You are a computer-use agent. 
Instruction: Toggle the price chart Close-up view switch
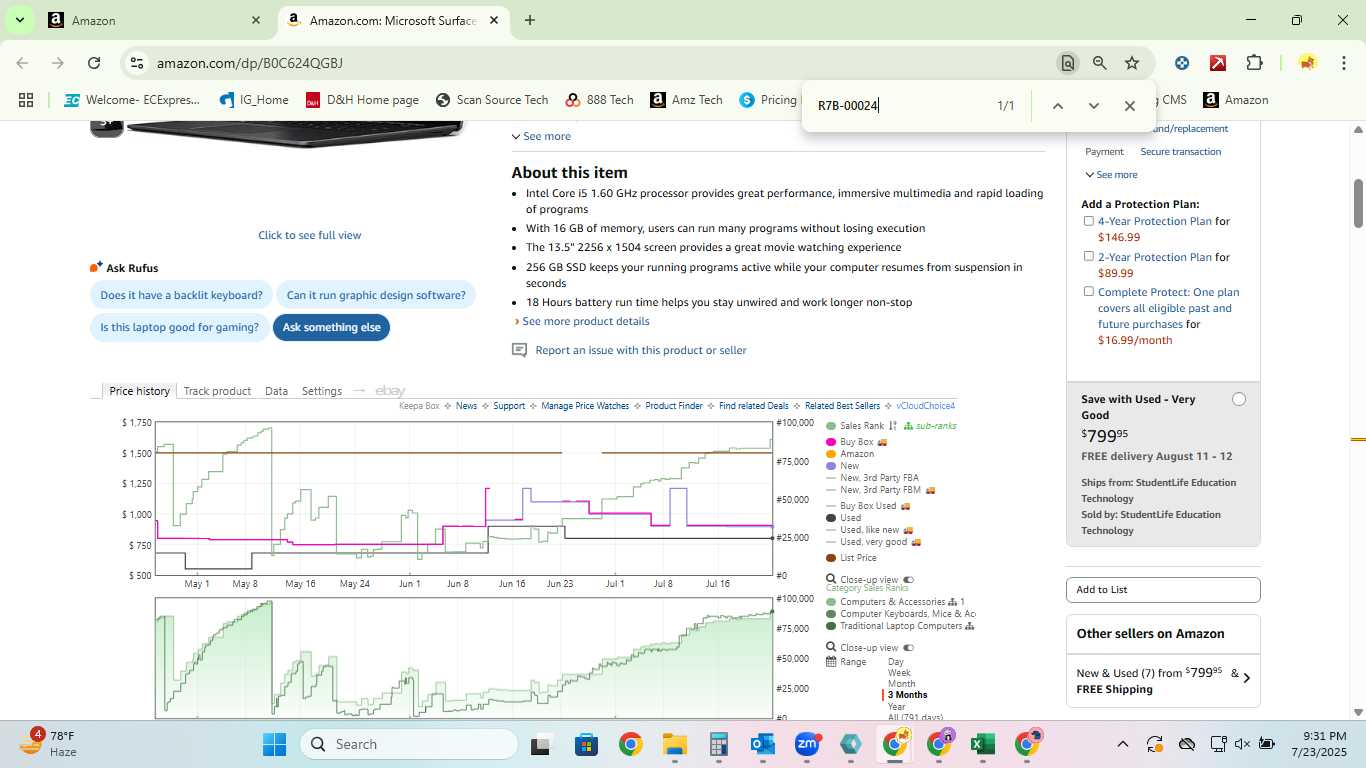coord(909,580)
